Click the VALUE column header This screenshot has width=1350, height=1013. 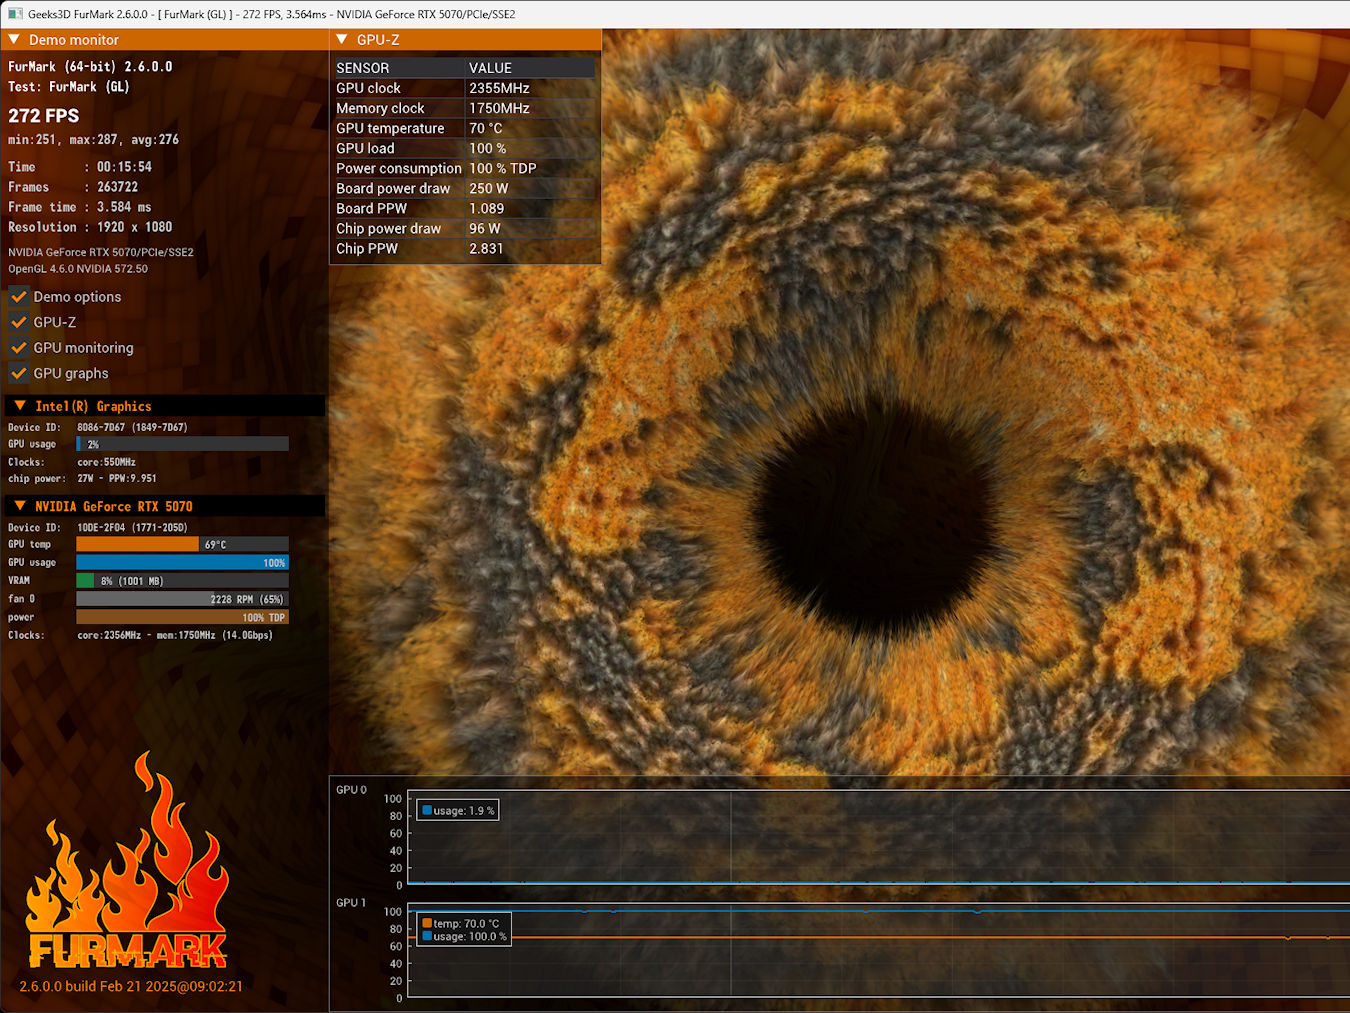pyautogui.click(x=490, y=68)
